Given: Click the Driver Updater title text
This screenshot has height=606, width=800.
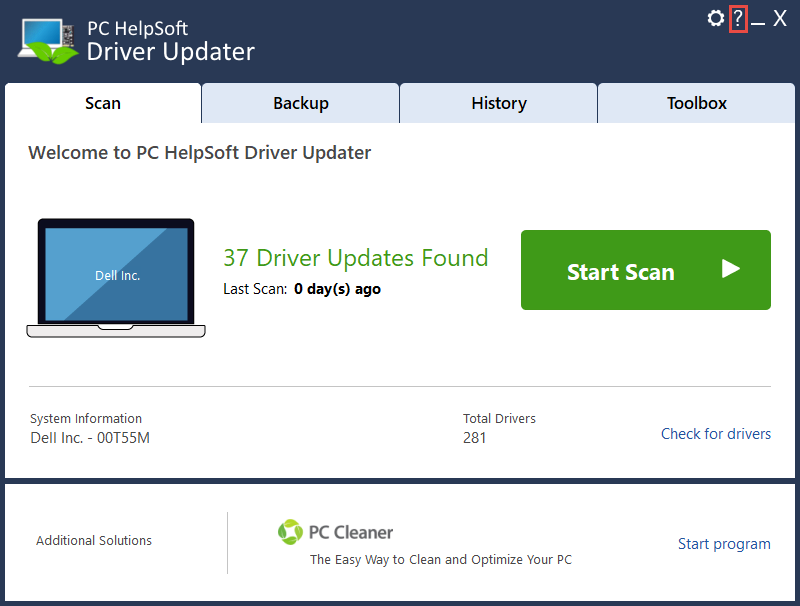Looking at the screenshot, I should [170, 51].
